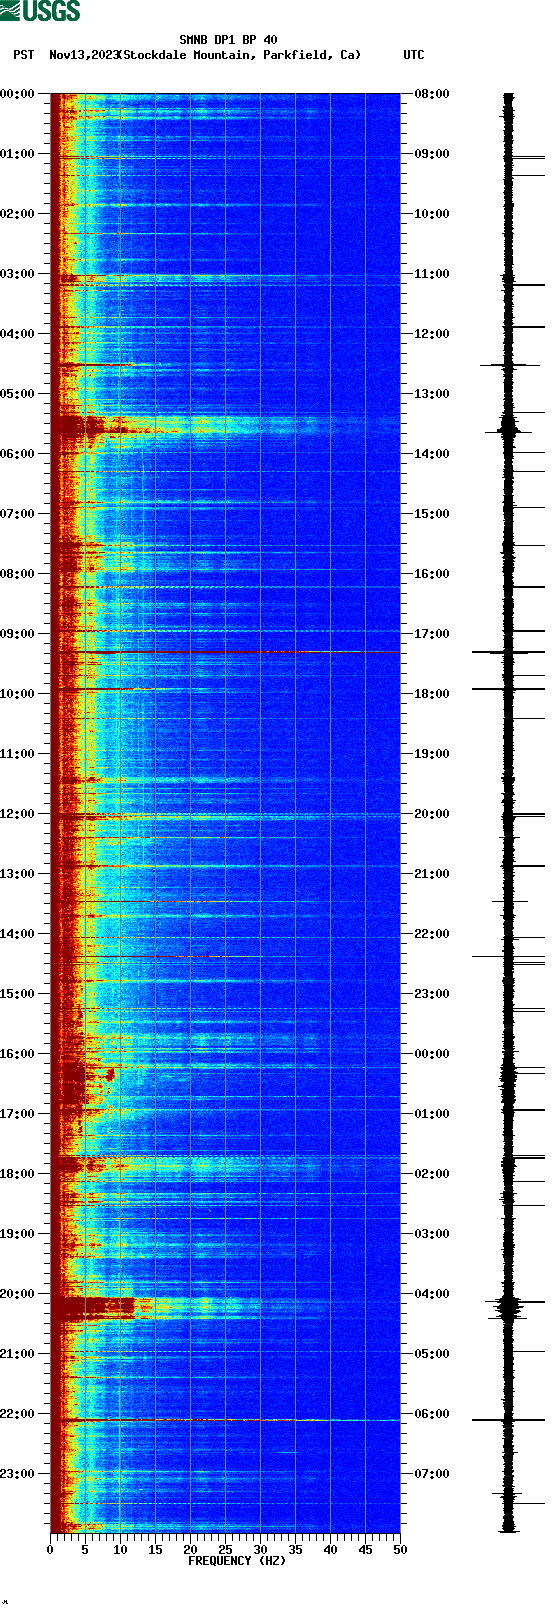The image size is (552, 1613).
Task: Click the 05:00 PST time label
Action: 18,394
